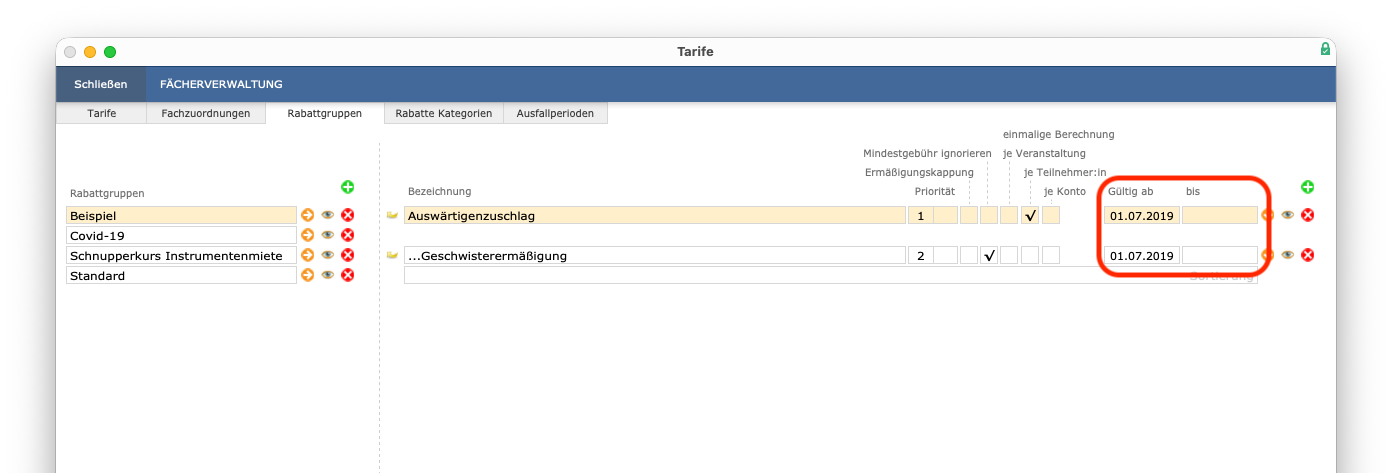The height and width of the screenshot is (473, 1392).
Task: Toggle eye icon for Auswärtigenzuschlag row
Action: click(1288, 215)
